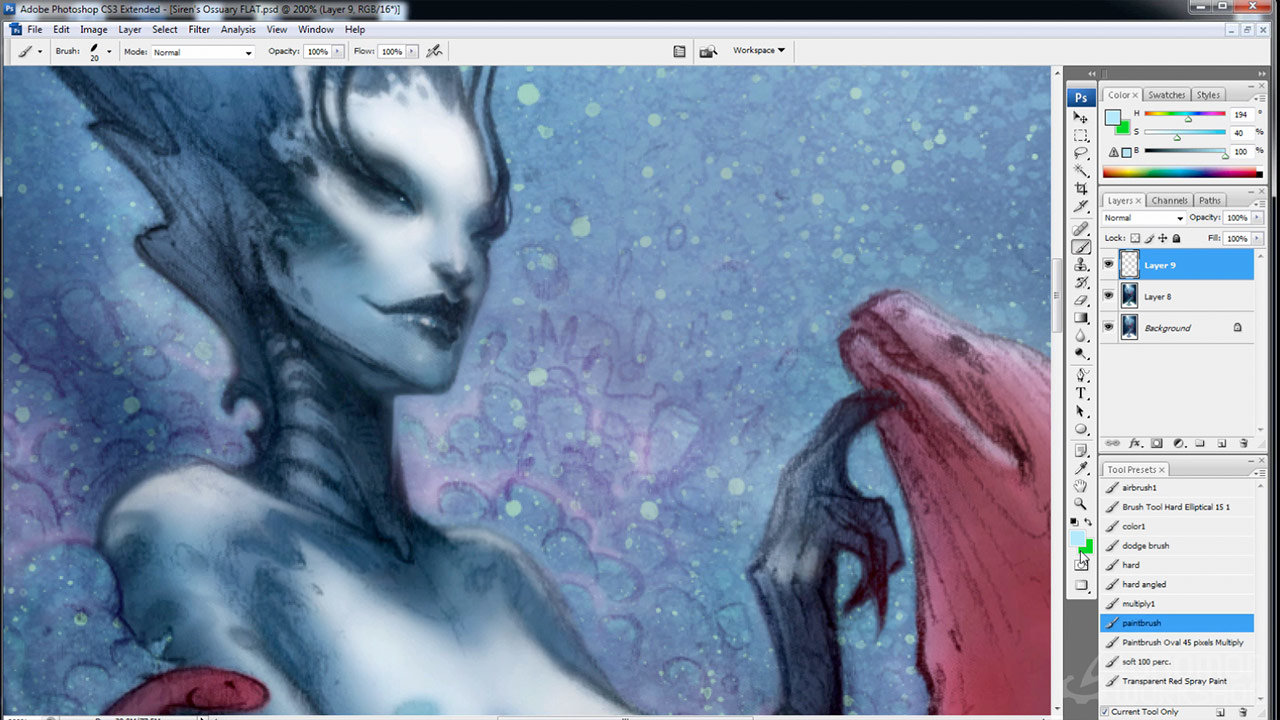
Task: Switch to the Channels tab
Action: [x=1169, y=200]
